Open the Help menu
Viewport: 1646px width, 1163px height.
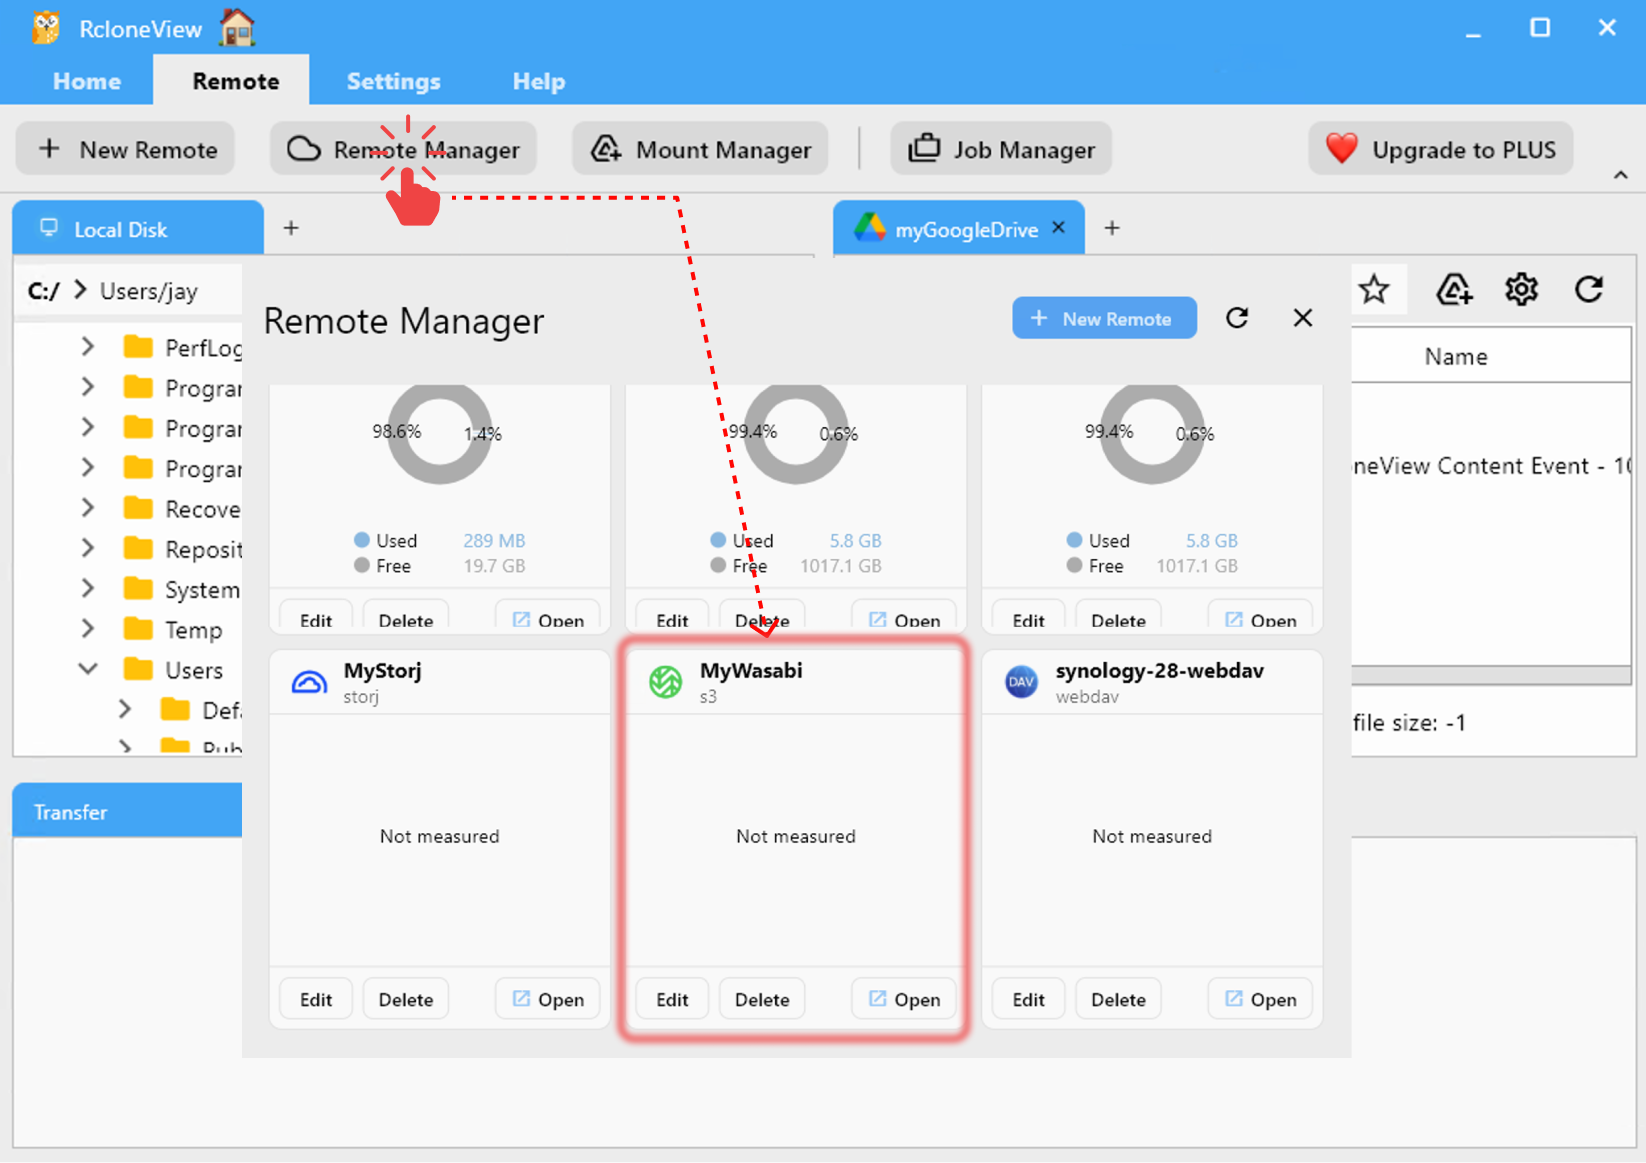point(538,81)
